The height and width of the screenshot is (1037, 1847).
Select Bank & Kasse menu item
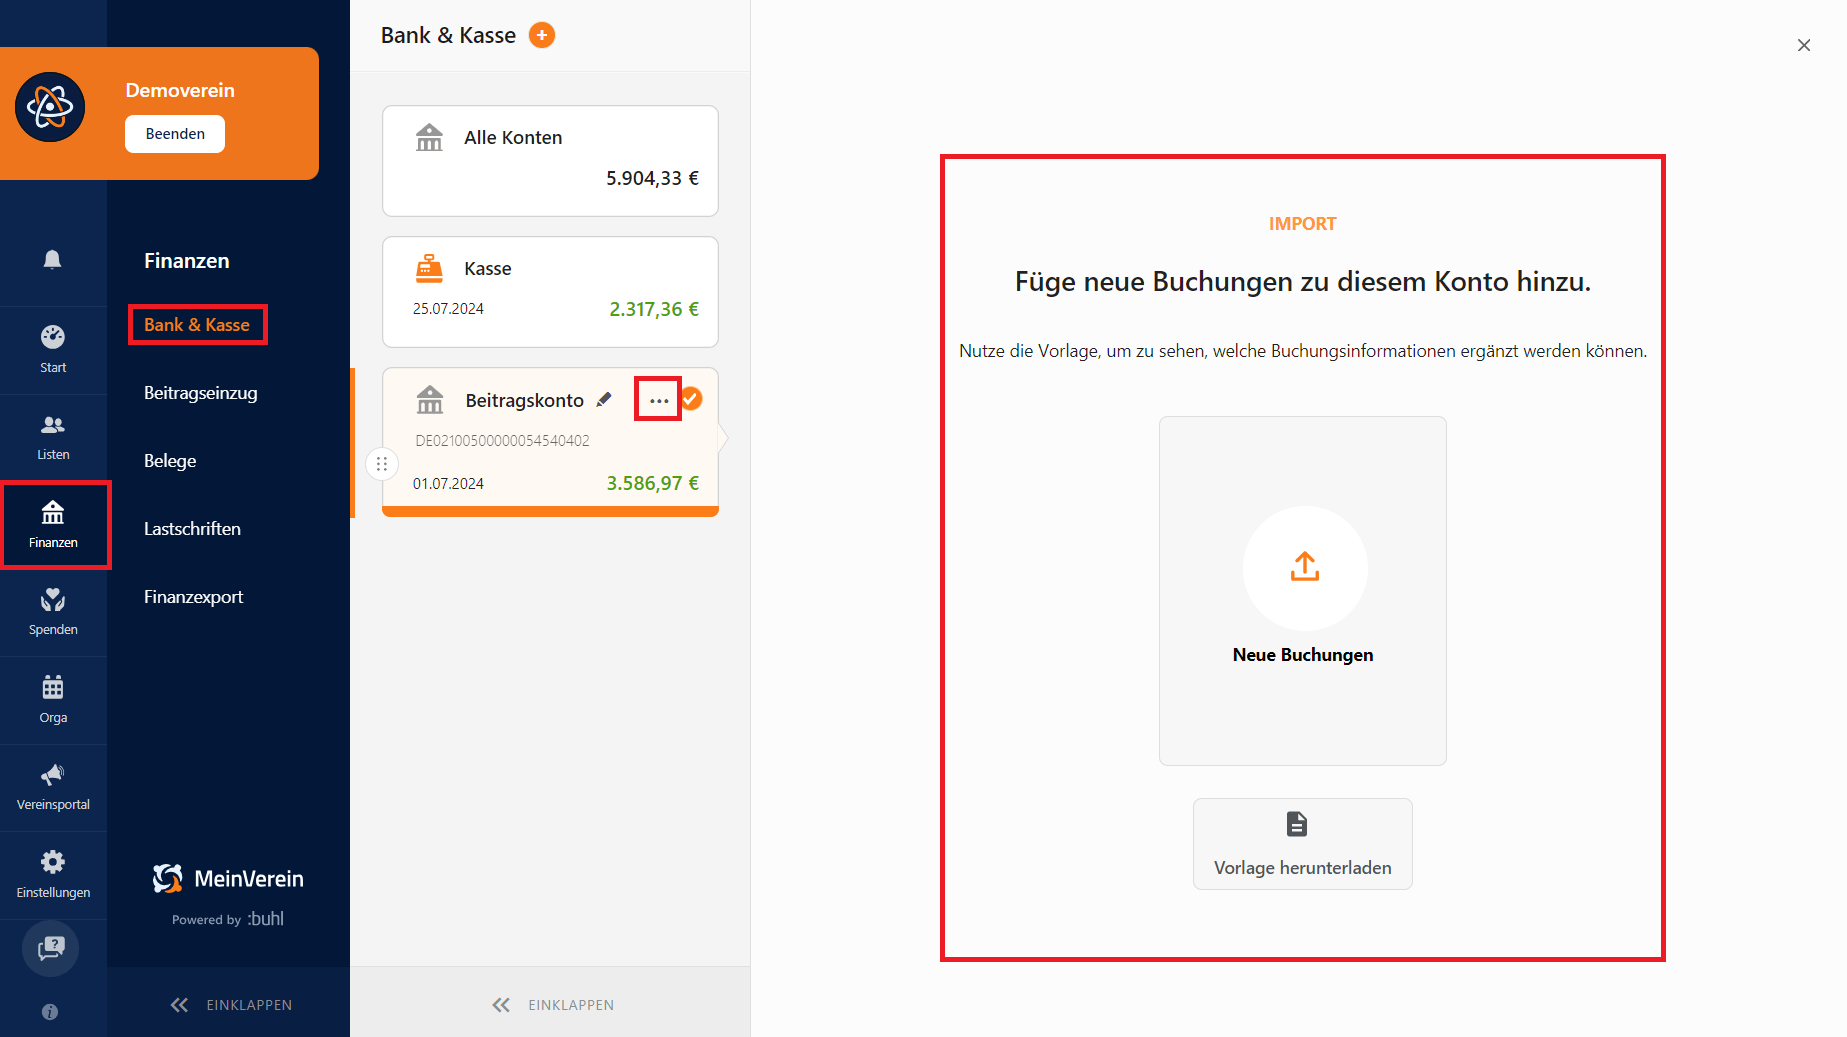[x=197, y=325]
